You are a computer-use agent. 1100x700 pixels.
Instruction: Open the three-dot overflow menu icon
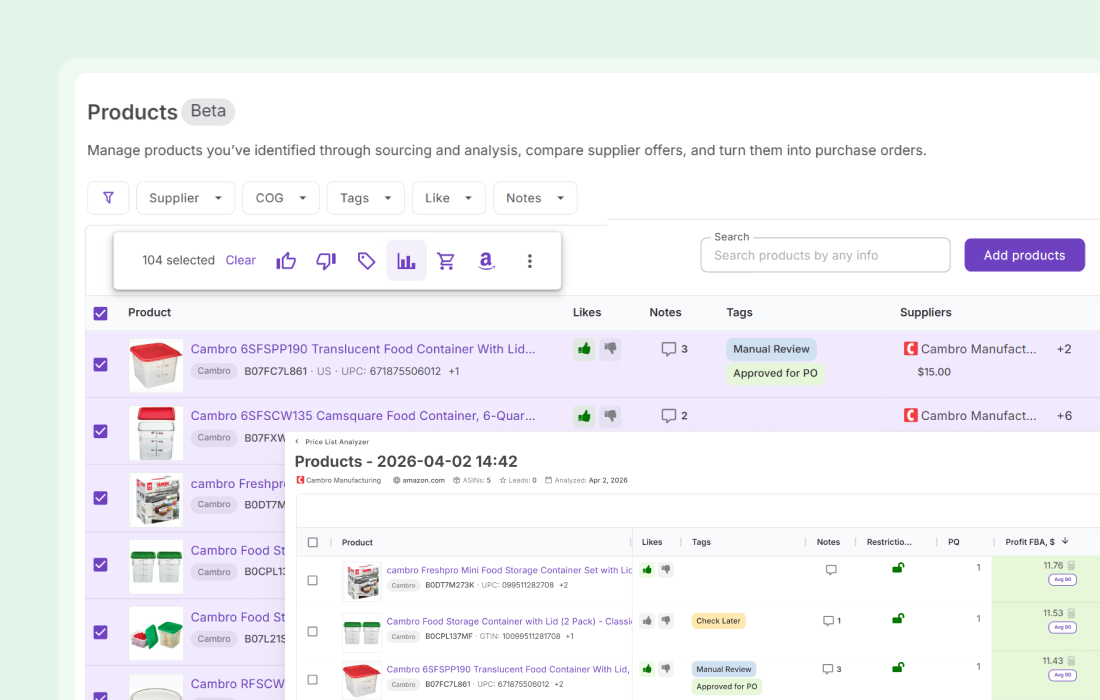(x=529, y=260)
